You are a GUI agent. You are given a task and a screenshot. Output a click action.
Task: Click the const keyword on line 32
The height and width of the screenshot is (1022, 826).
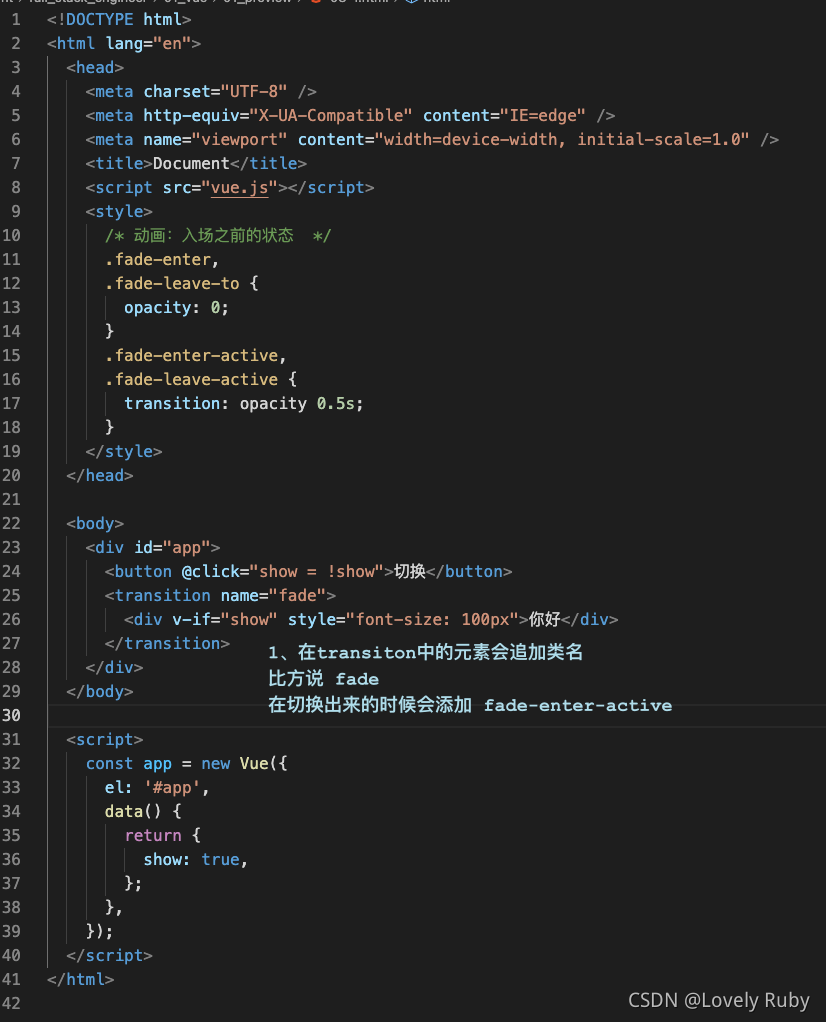point(110,764)
